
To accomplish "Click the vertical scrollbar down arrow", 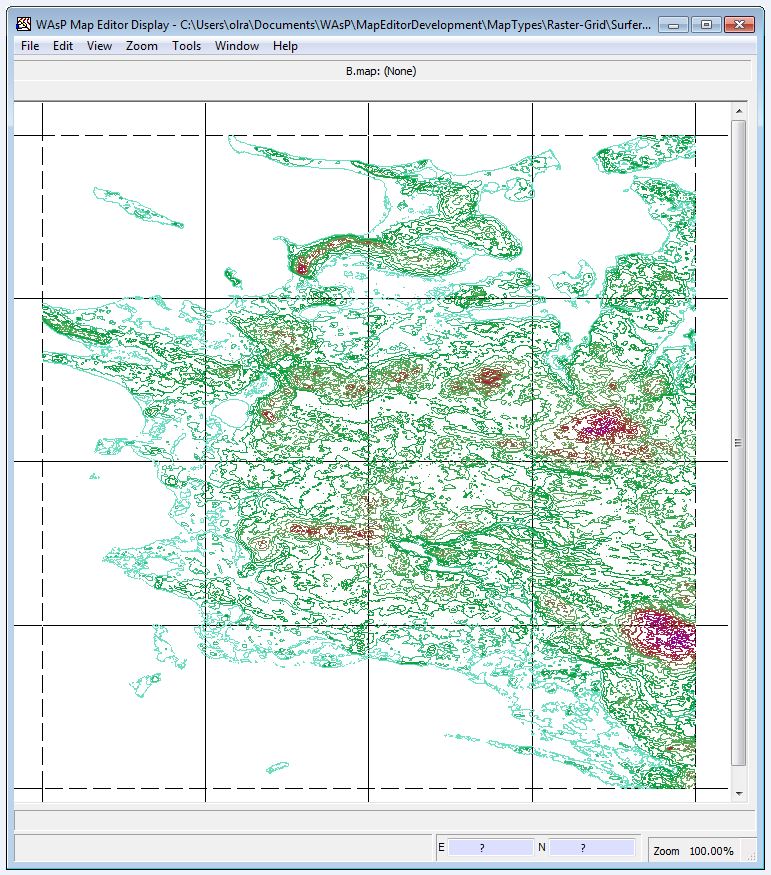I will (x=739, y=794).
